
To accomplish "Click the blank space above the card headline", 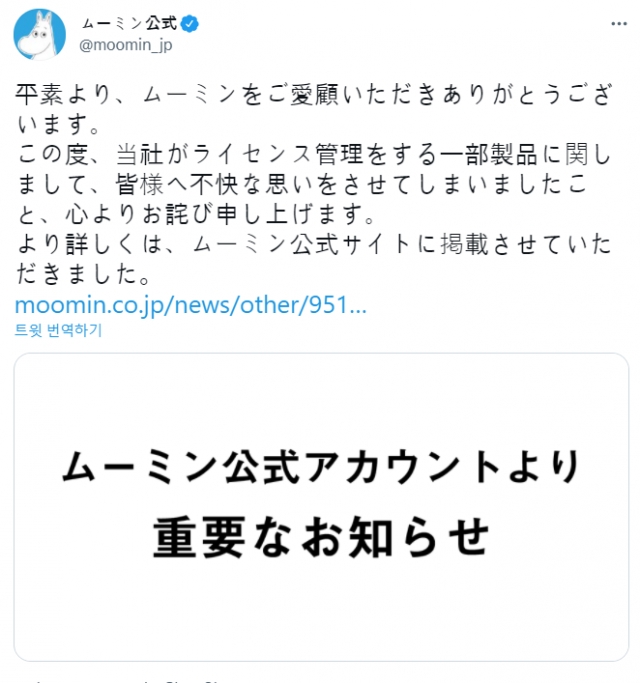I will 321,399.
